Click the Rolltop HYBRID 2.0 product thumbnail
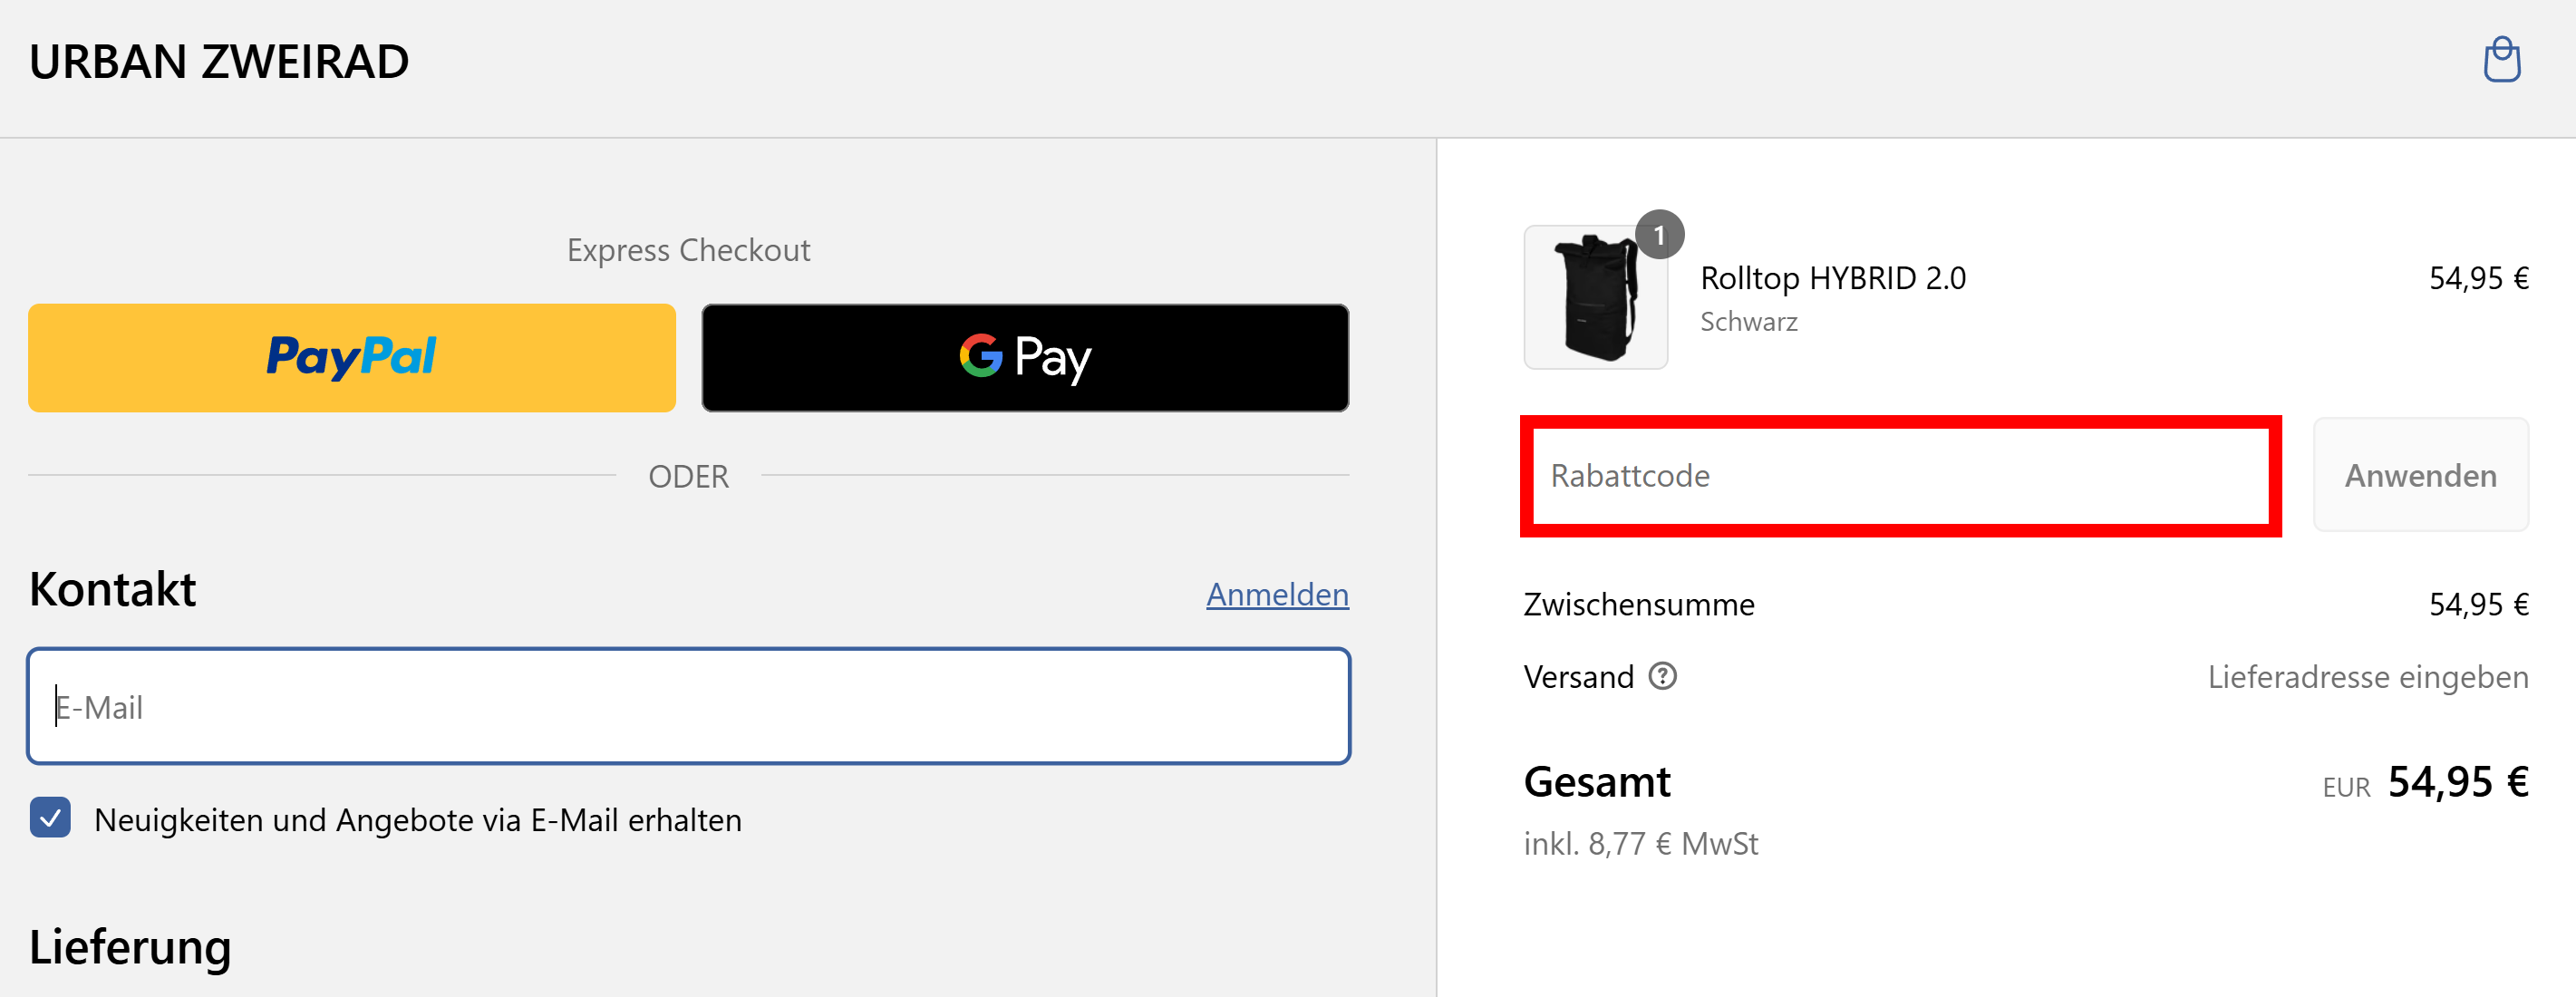The height and width of the screenshot is (997, 2576). [1595, 297]
